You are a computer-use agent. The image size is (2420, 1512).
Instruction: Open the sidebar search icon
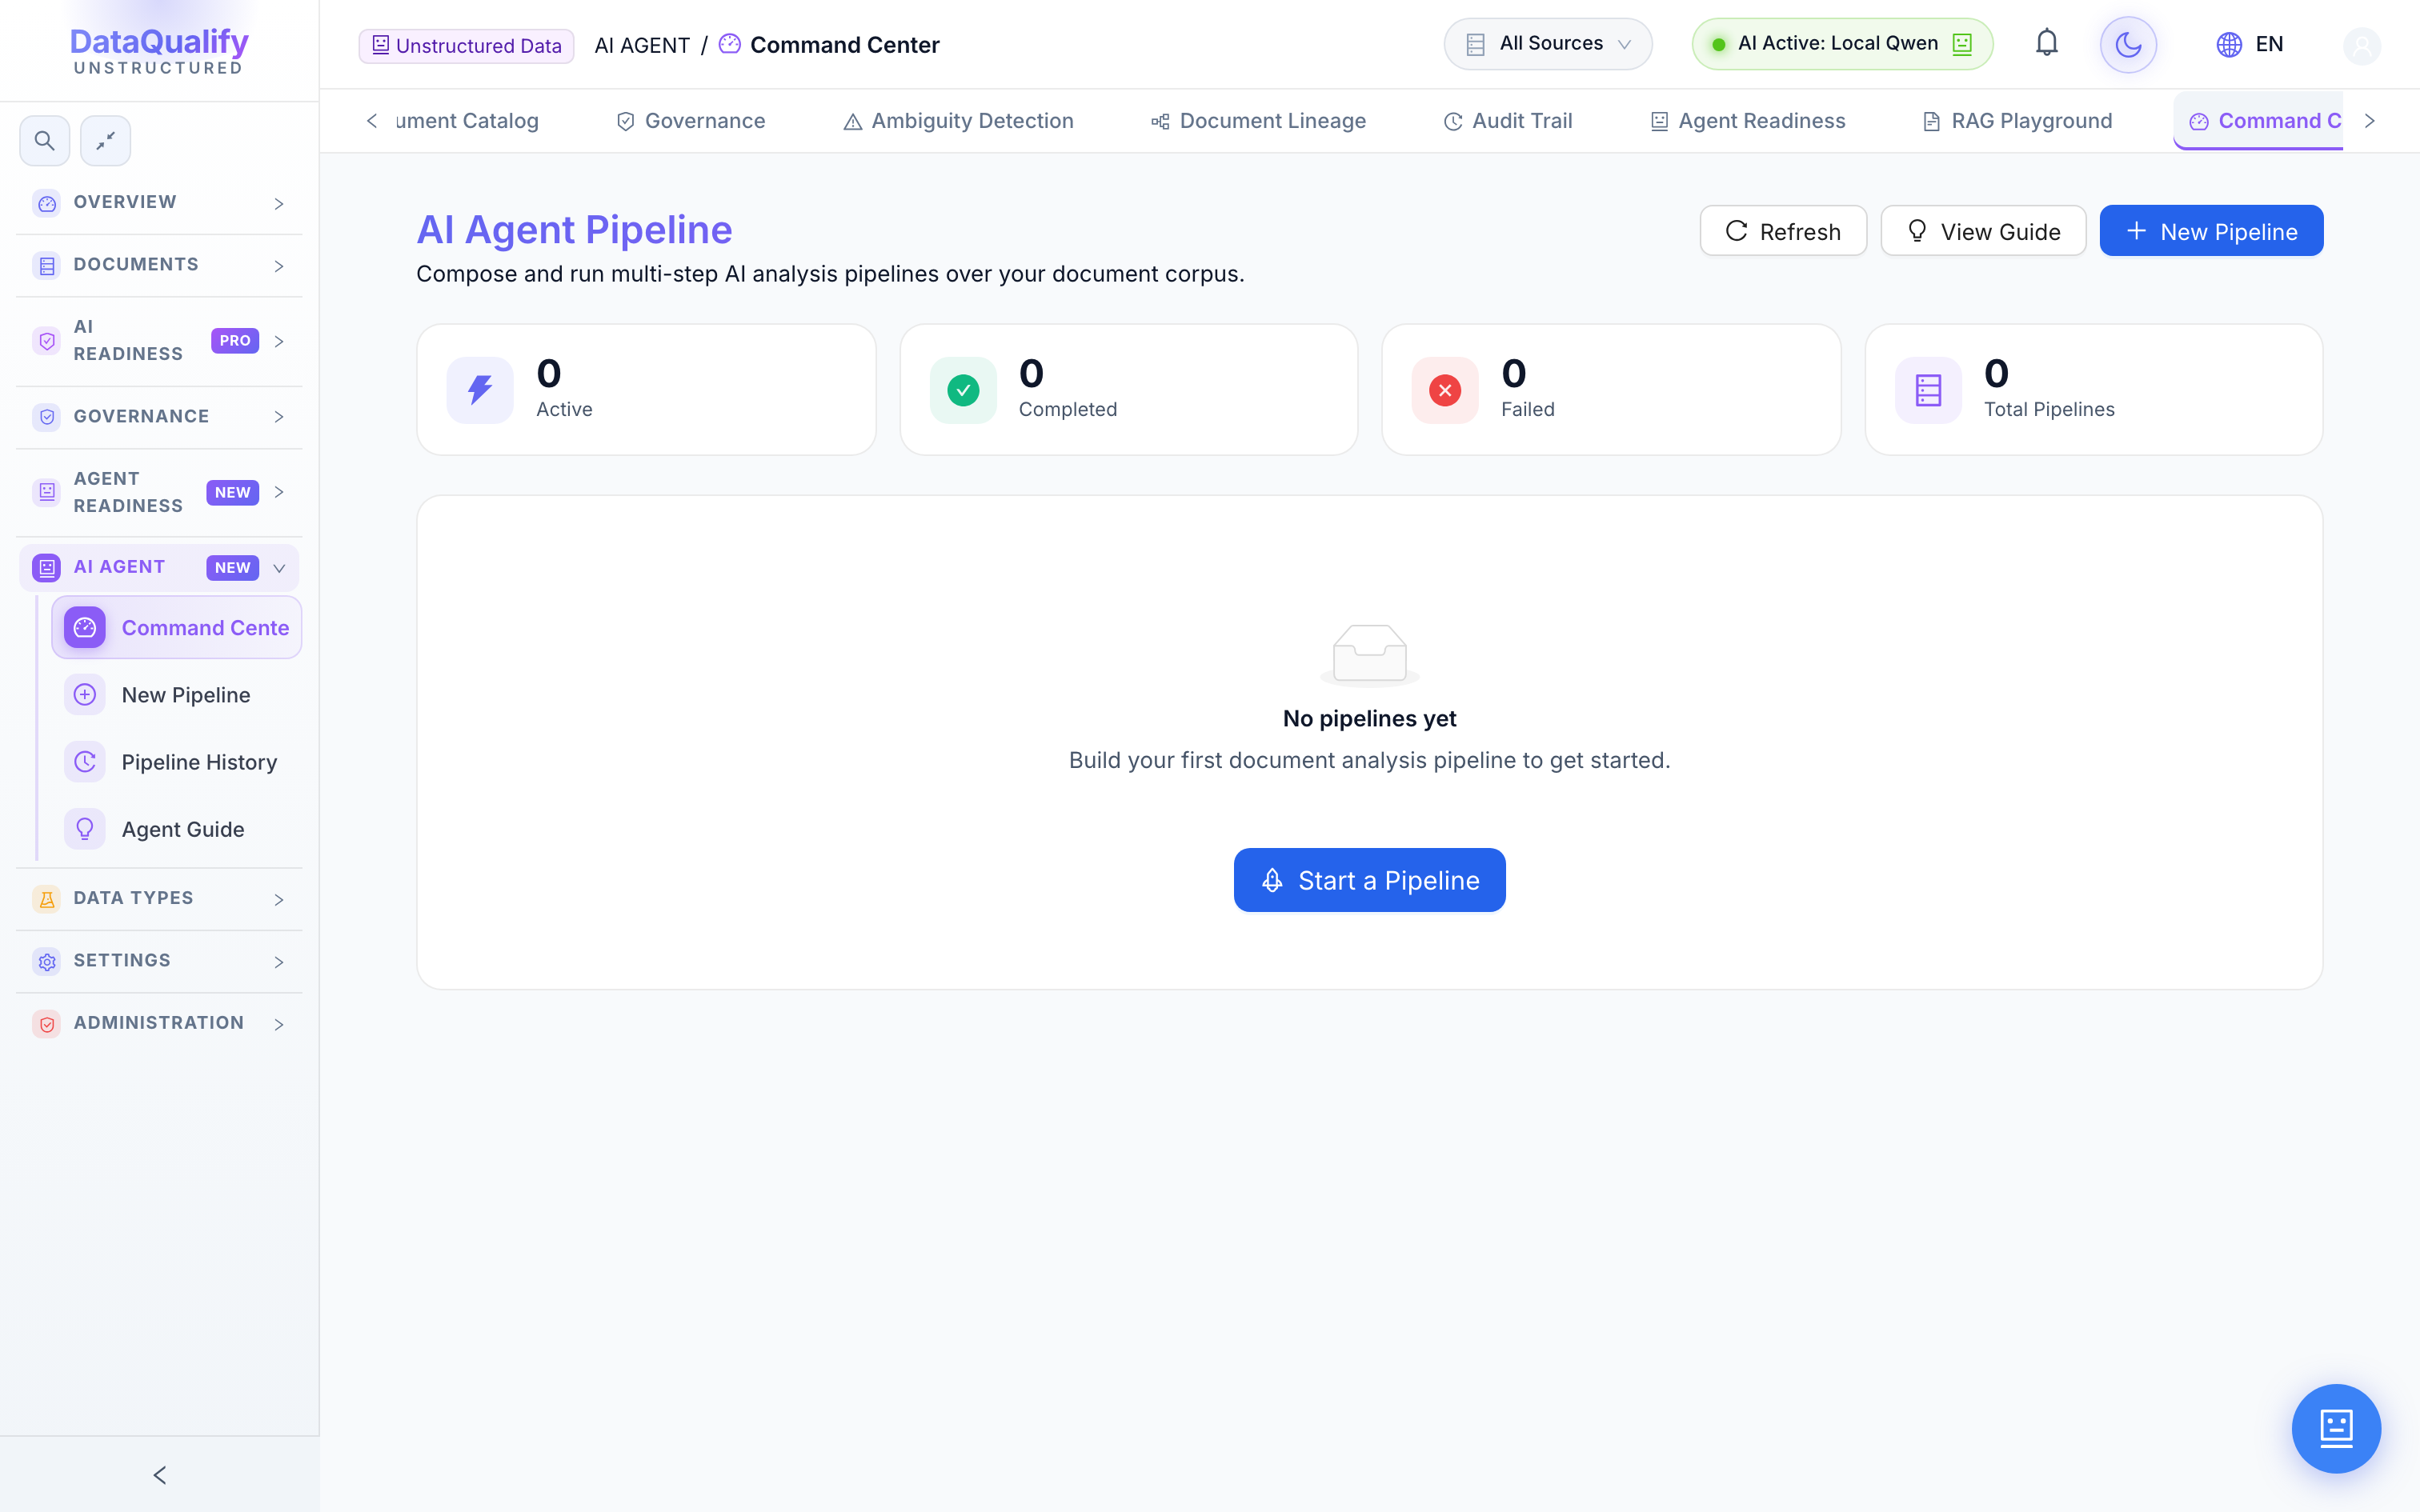pyautogui.click(x=45, y=141)
